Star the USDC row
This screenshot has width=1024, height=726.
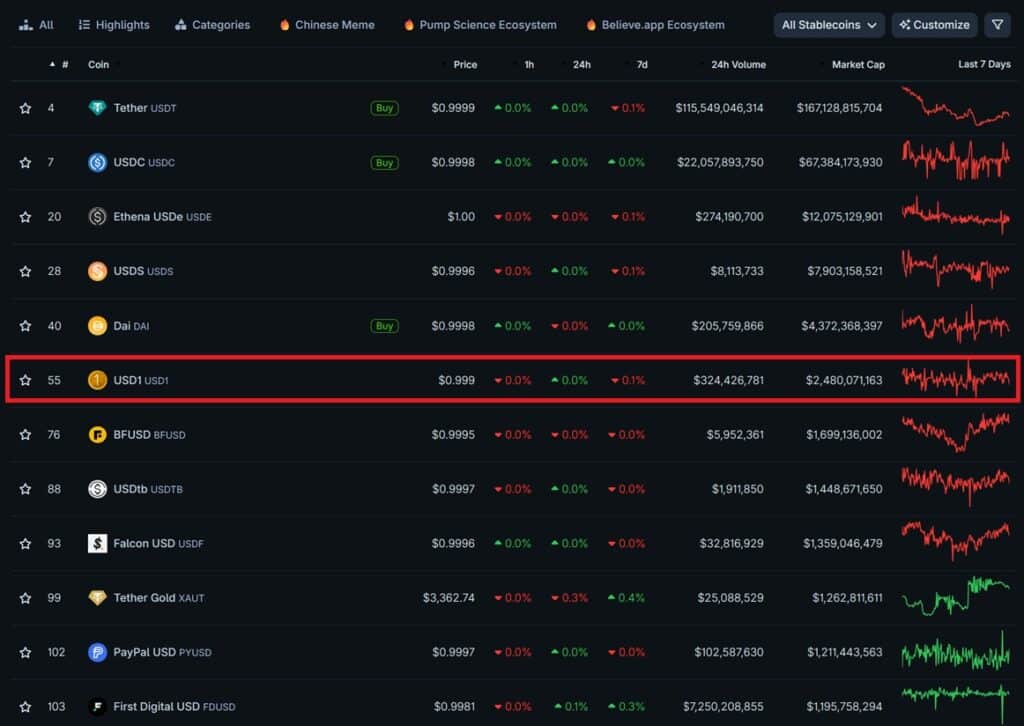[25, 163]
